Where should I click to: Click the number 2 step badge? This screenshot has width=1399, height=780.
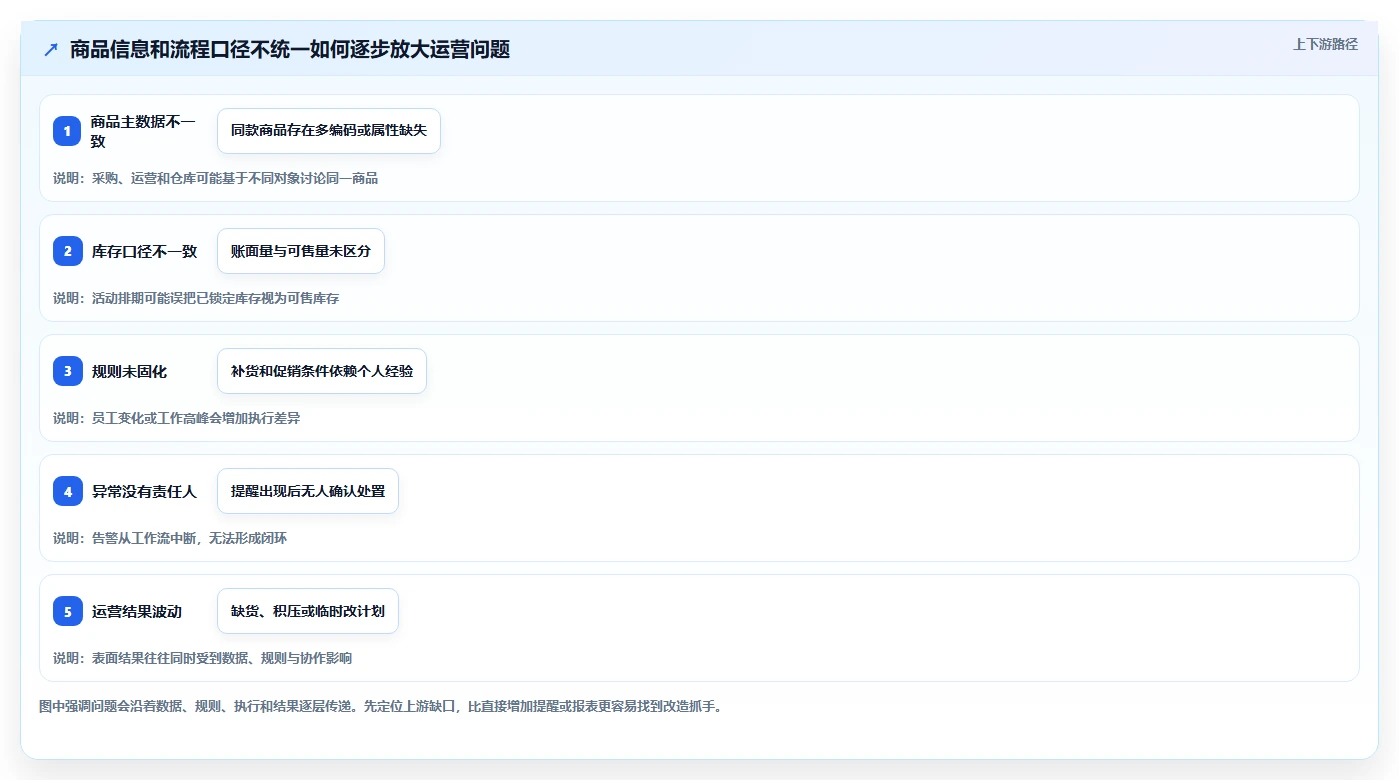(x=68, y=251)
